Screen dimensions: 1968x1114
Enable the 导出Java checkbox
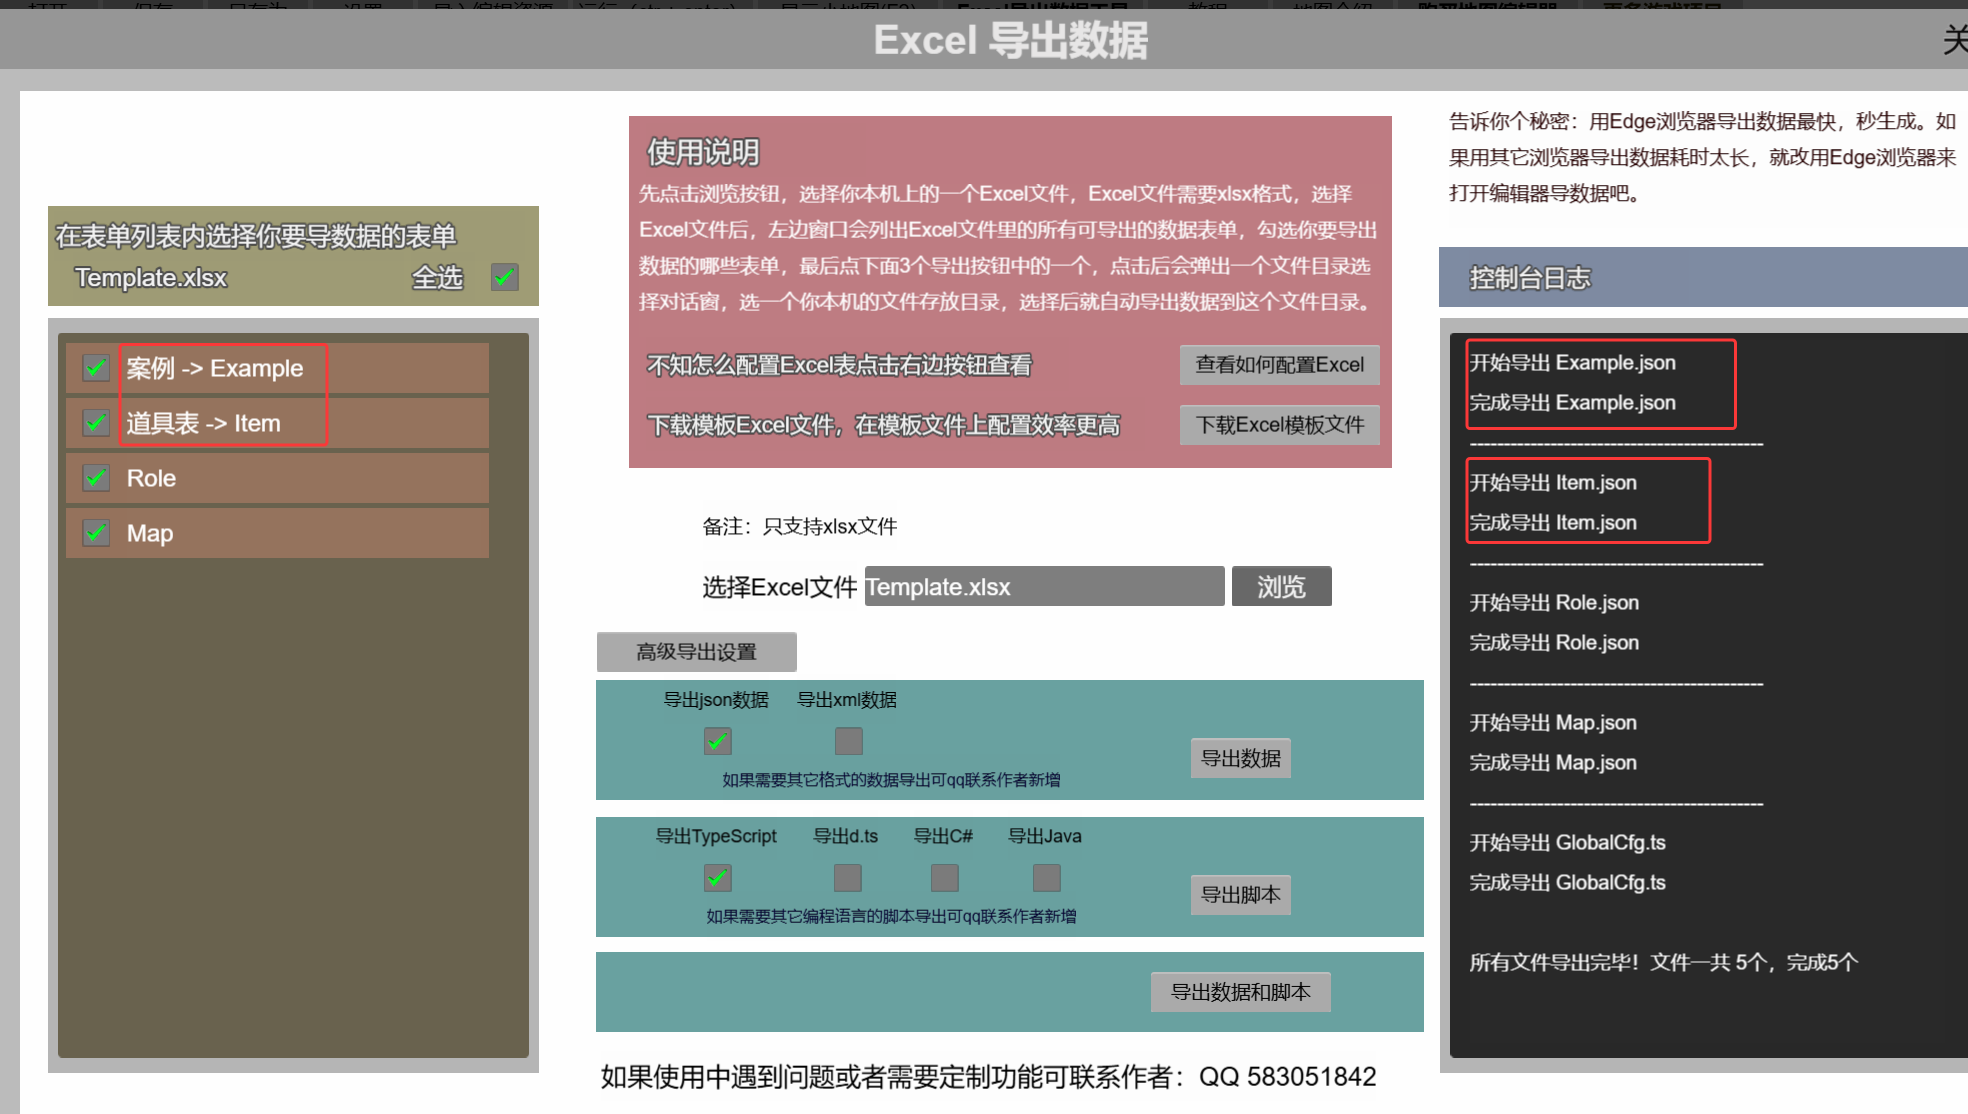[x=1046, y=878]
